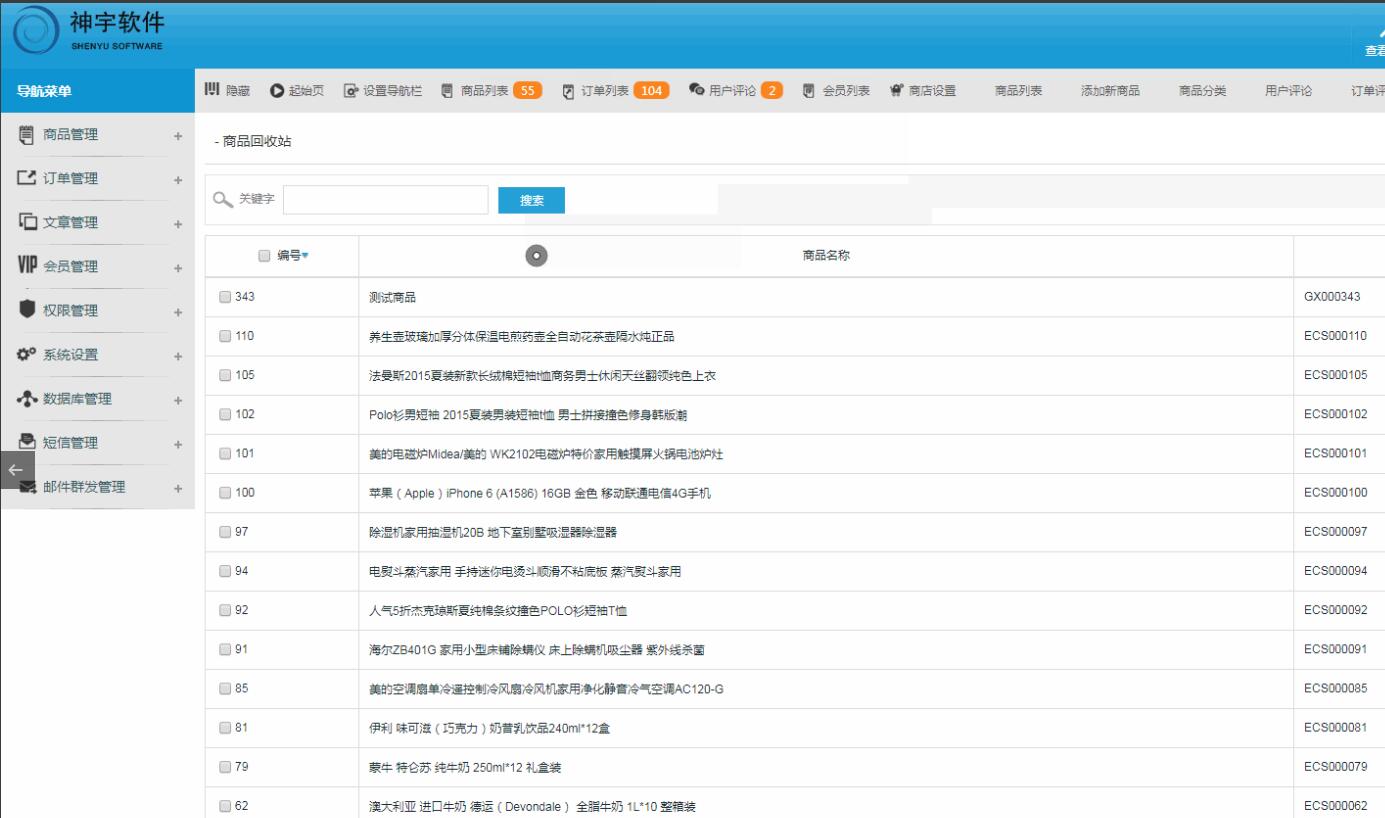Click the blue 搜索 button
Image resolution: width=1385 pixels, height=818 pixels.
[531, 200]
